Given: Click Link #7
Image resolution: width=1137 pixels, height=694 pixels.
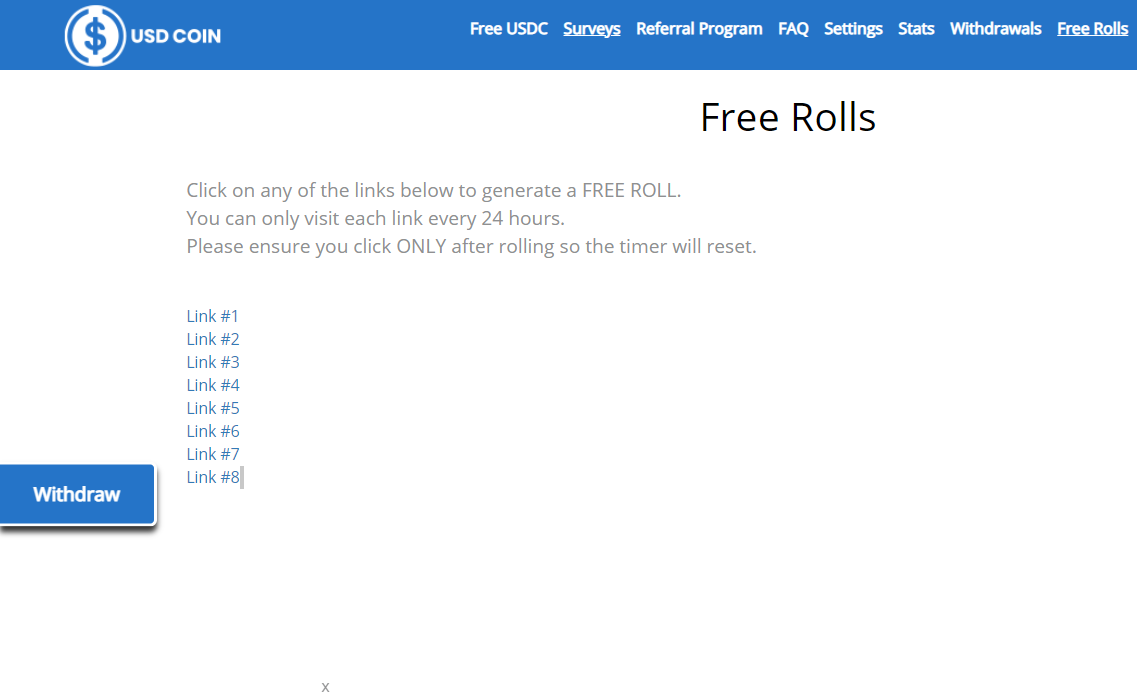Looking at the screenshot, I should click(x=212, y=454).
